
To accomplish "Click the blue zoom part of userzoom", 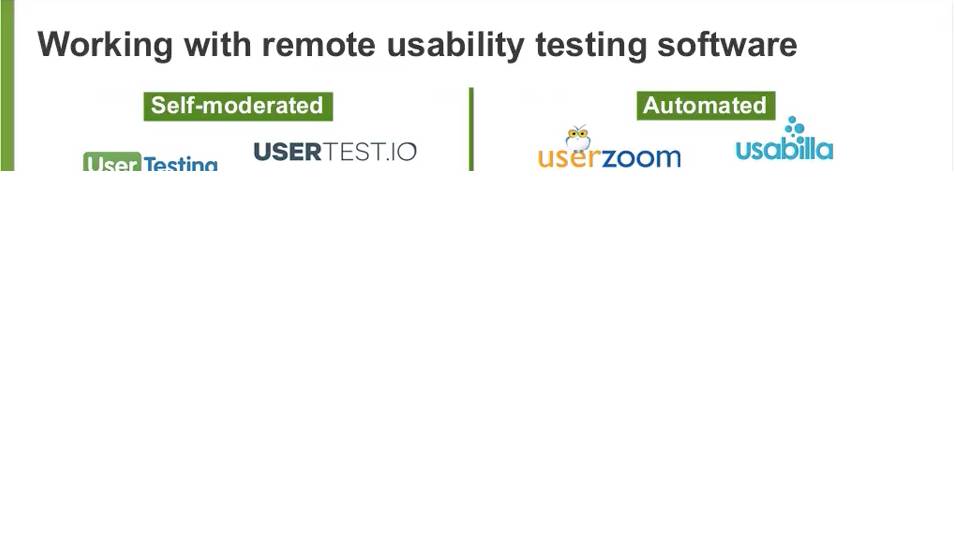I will 641,158.
